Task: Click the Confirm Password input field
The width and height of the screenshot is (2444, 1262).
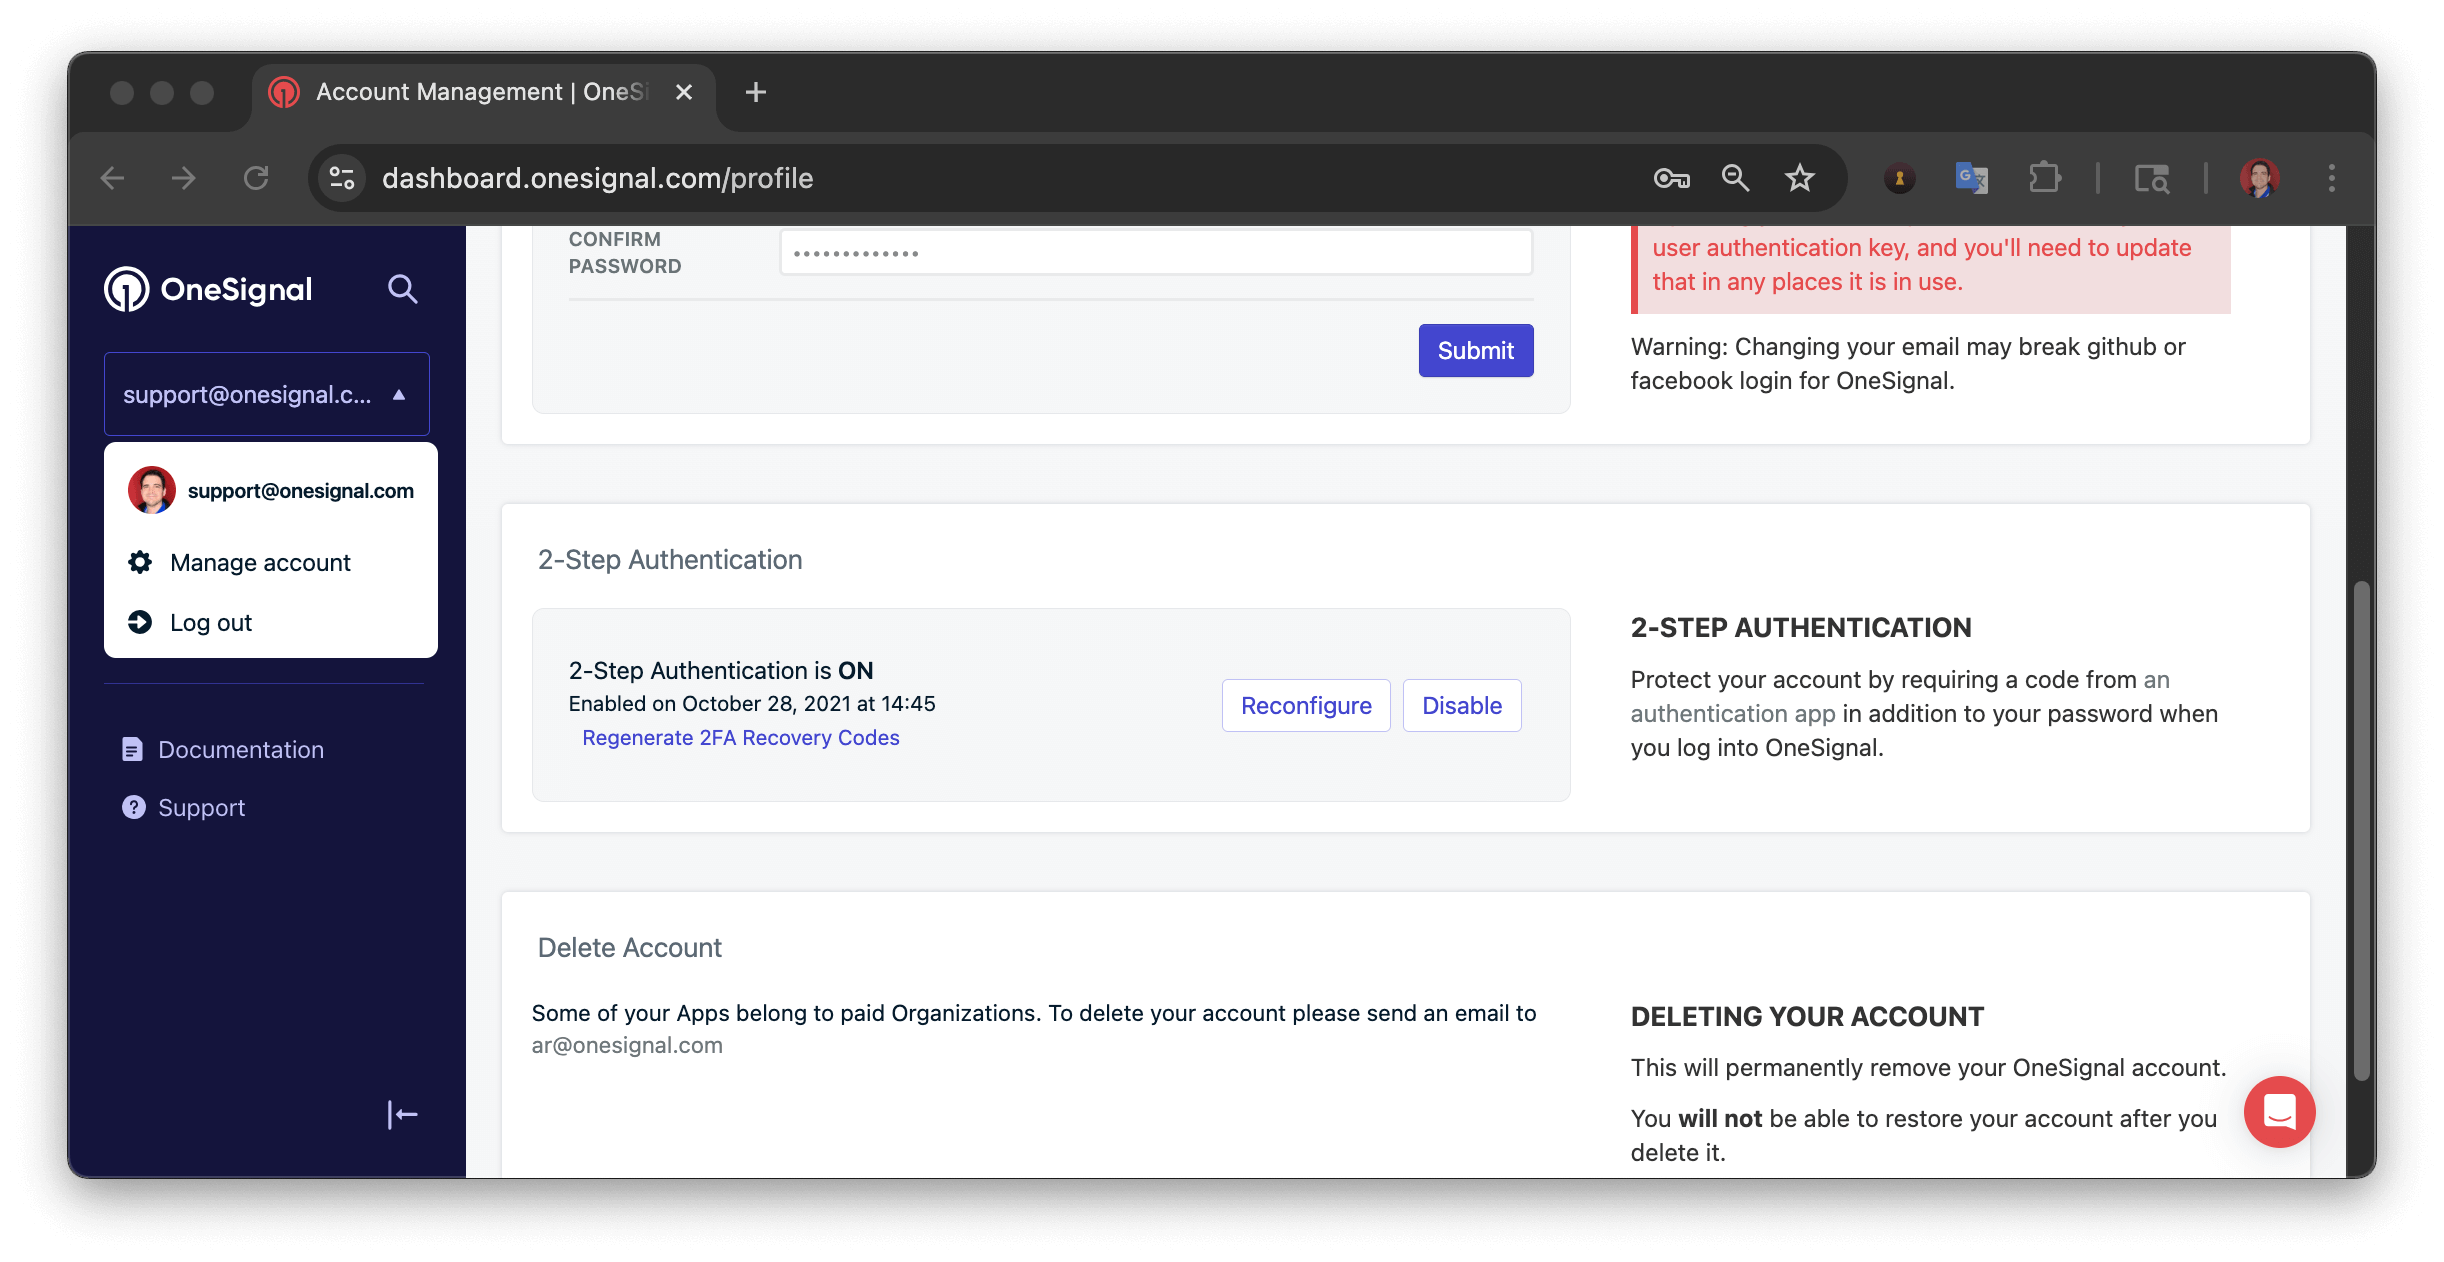Action: coord(1156,252)
